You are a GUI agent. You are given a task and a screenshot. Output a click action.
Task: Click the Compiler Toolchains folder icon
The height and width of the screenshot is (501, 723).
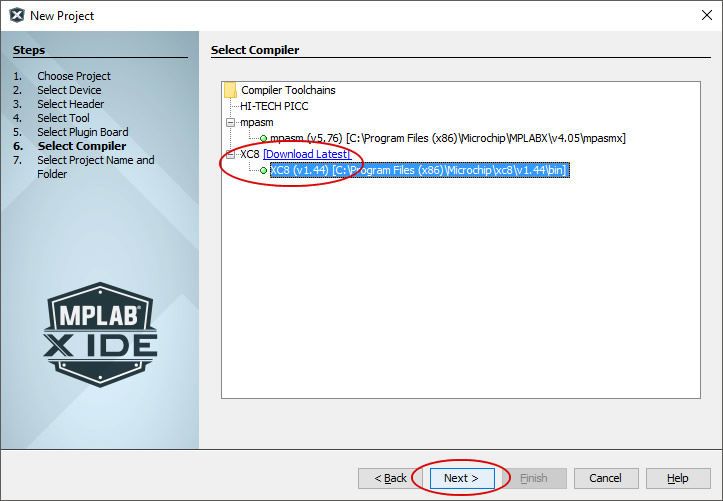pos(230,90)
